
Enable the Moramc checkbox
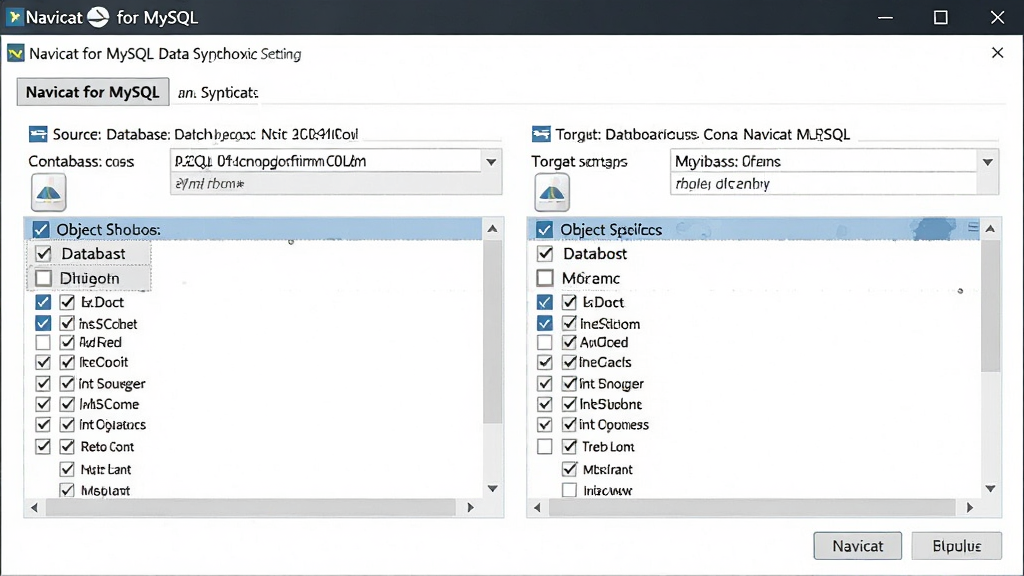545,278
